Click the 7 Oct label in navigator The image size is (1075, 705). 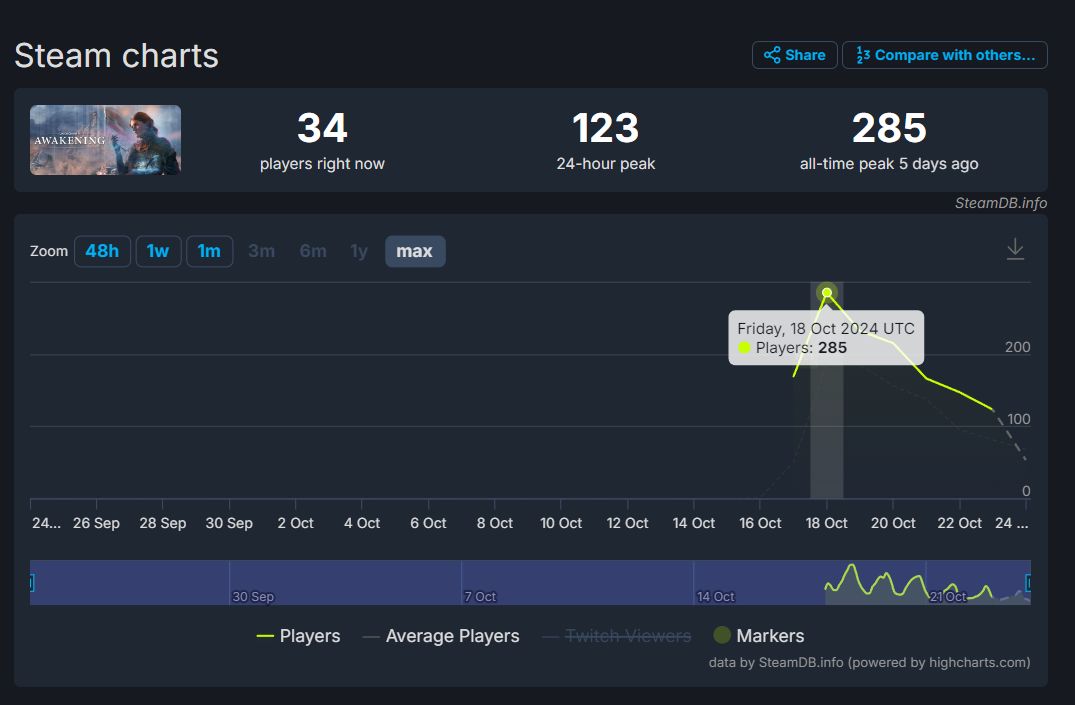click(480, 597)
